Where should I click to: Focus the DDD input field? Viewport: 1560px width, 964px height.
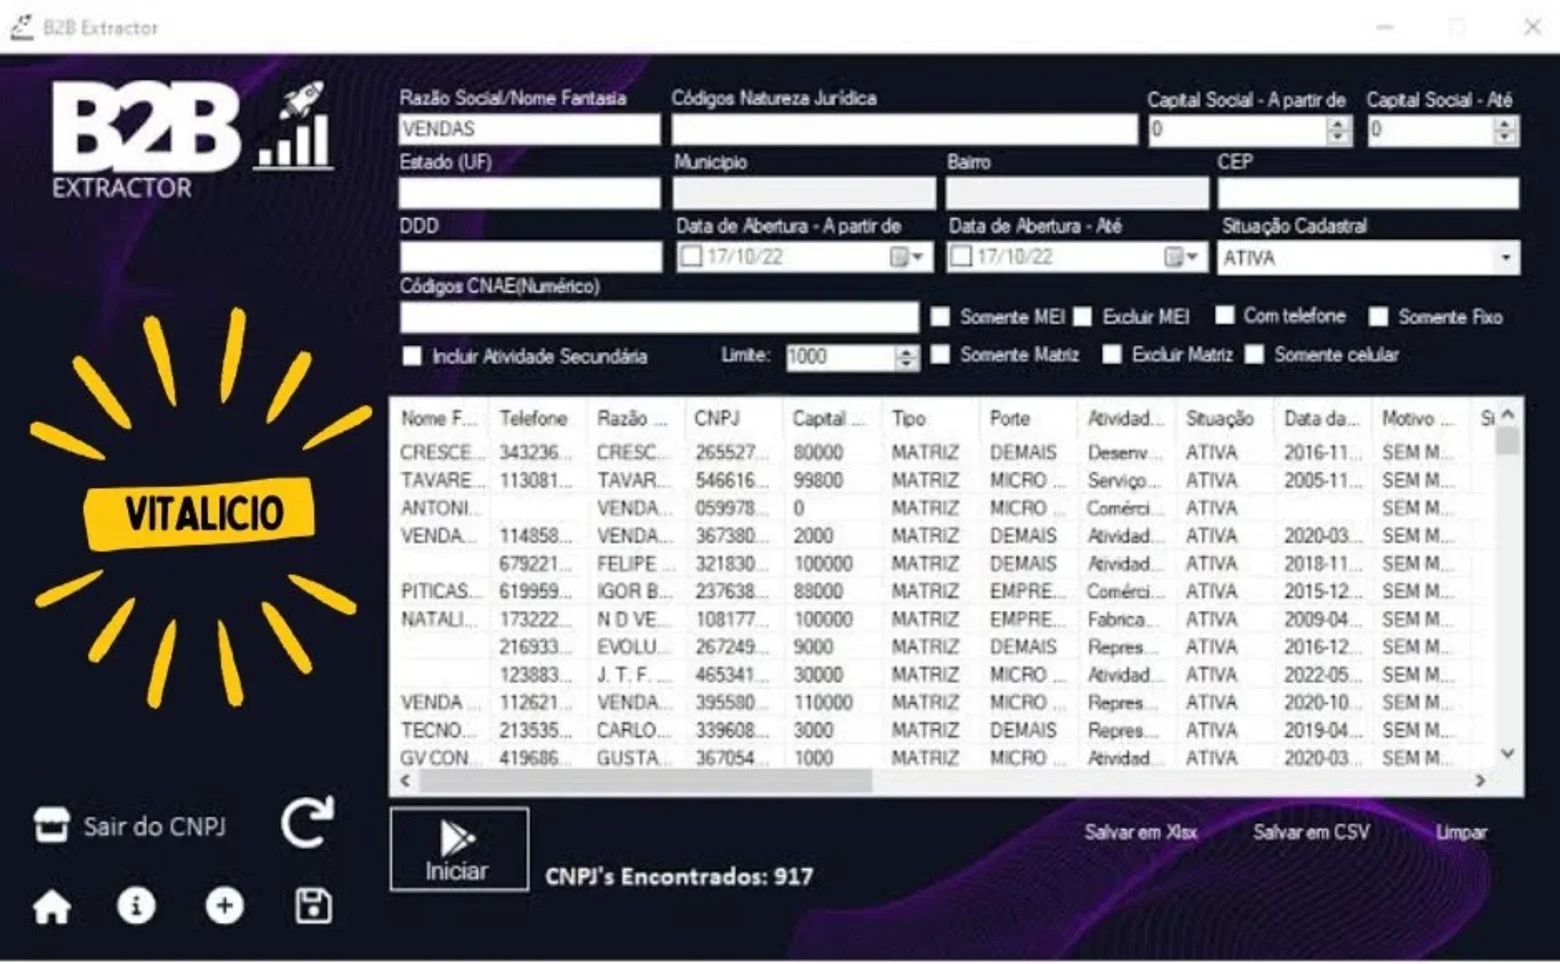tap(530, 257)
